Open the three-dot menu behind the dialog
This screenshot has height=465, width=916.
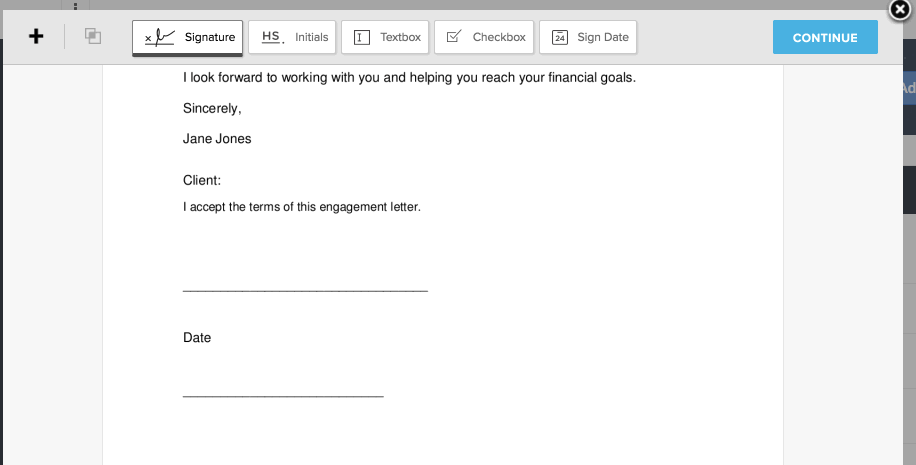pyautogui.click(x=75, y=6)
